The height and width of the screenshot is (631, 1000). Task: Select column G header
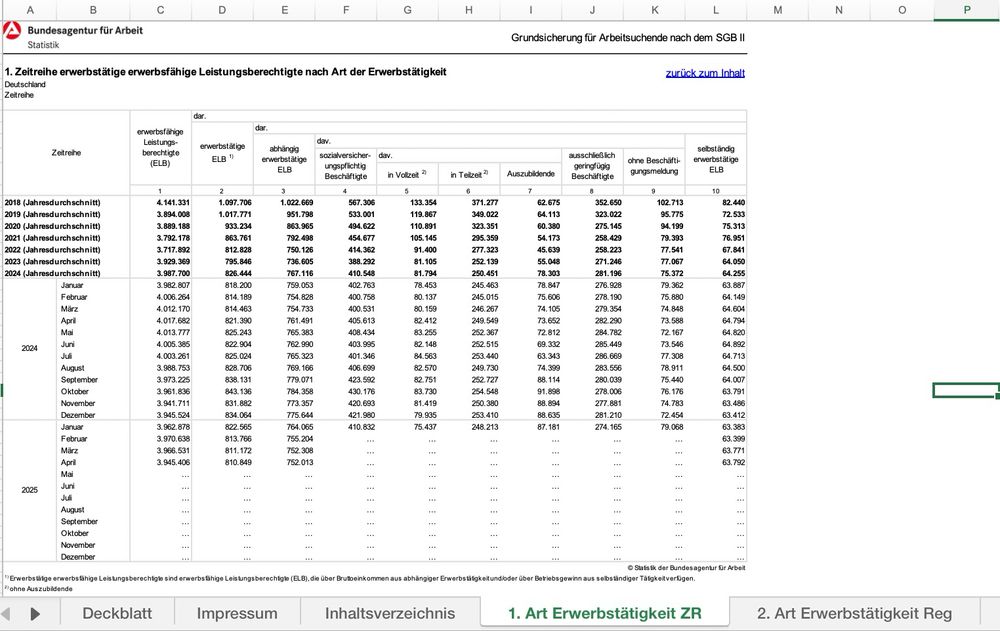coord(407,10)
